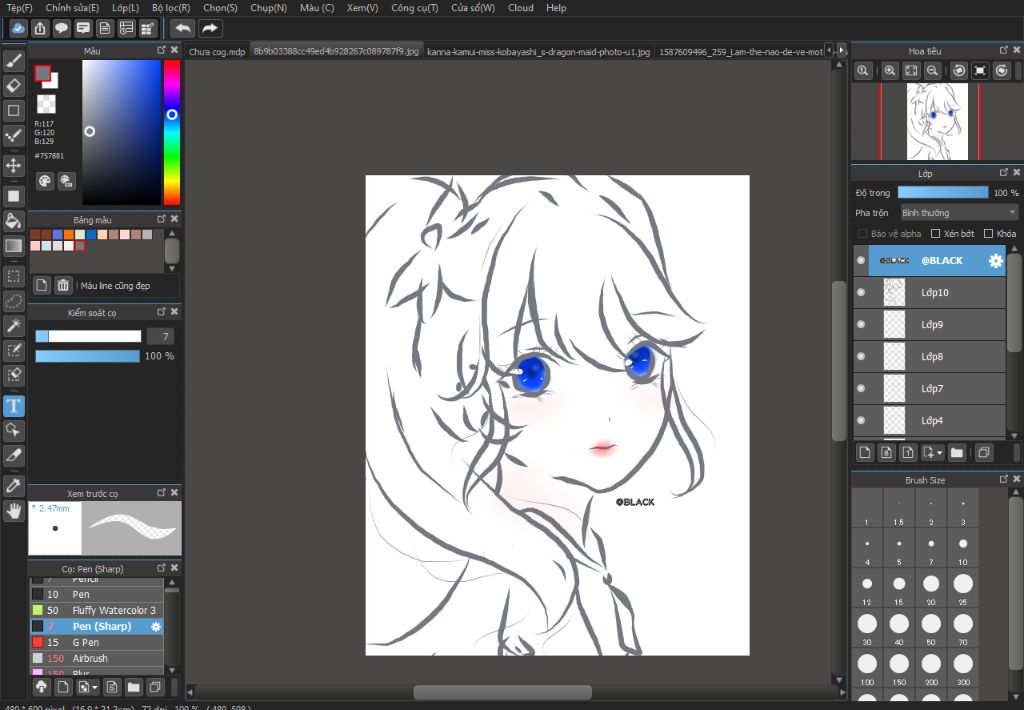Toggle visibility of Lớp4 layer

(861, 420)
